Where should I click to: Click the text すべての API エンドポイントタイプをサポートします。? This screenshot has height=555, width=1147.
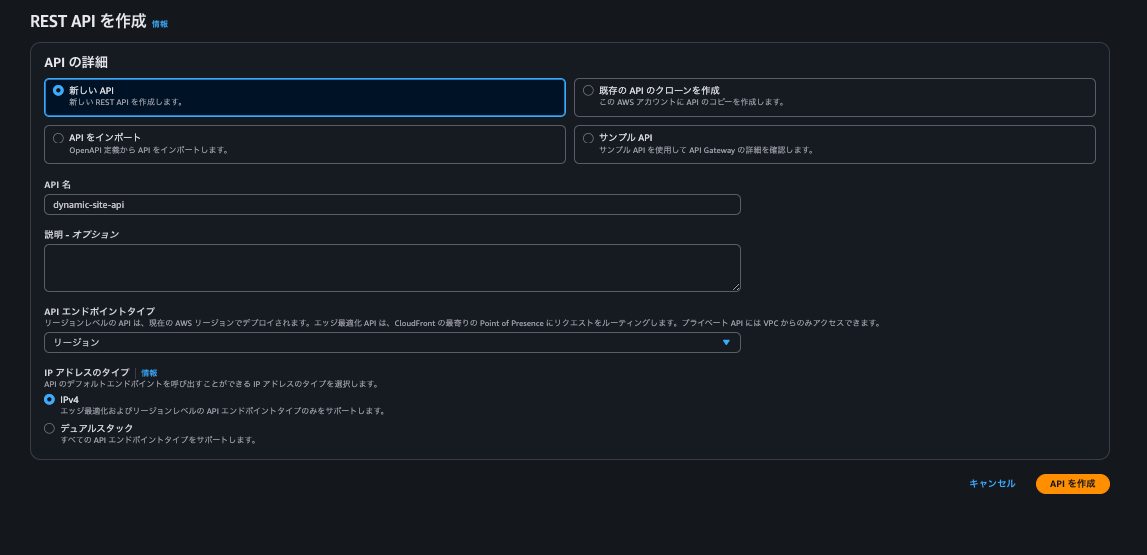pyautogui.click(x=158, y=440)
